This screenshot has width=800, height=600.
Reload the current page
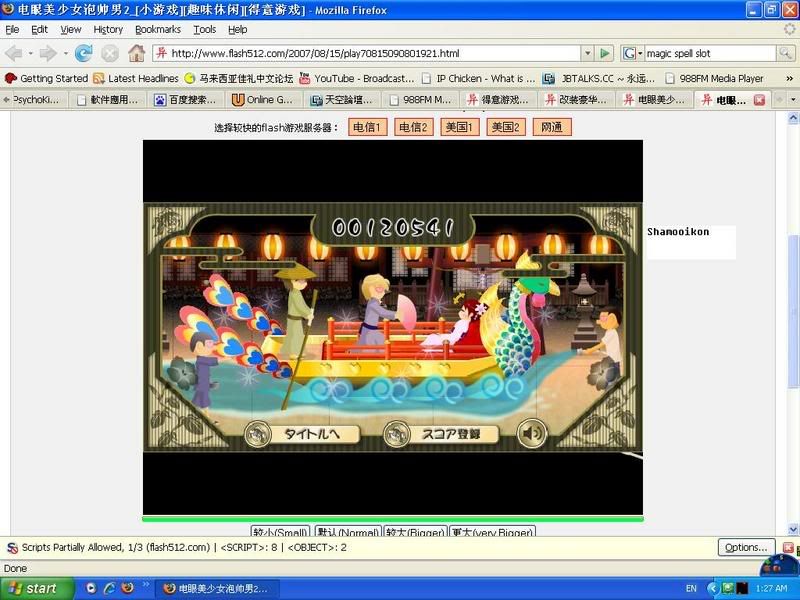(x=84, y=53)
